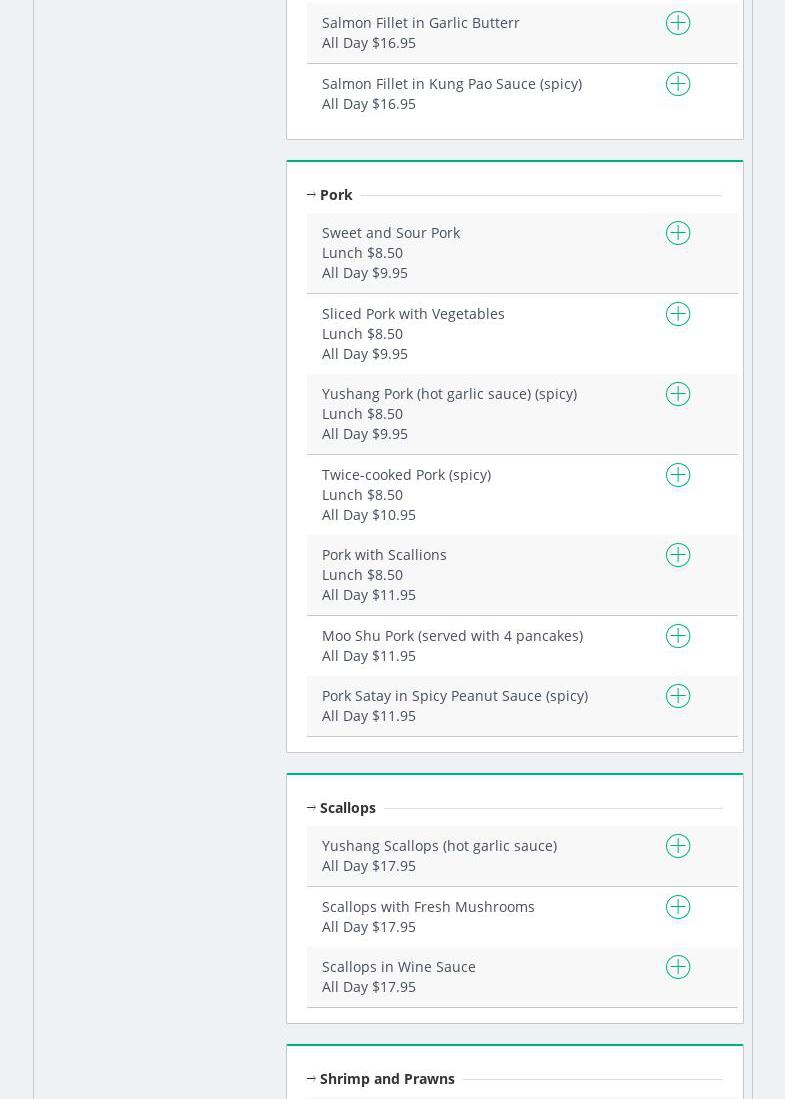Add Twice-cooked Pork to order
Screen dimensions: 785x1099
click(678, 475)
